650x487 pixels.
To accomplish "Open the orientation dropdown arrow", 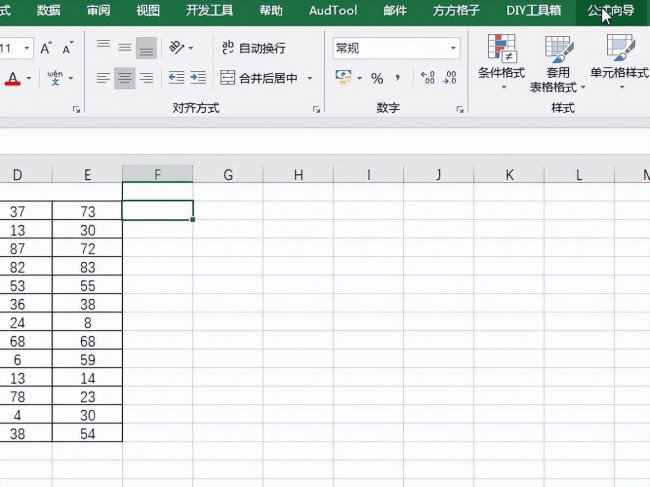I will pos(191,48).
